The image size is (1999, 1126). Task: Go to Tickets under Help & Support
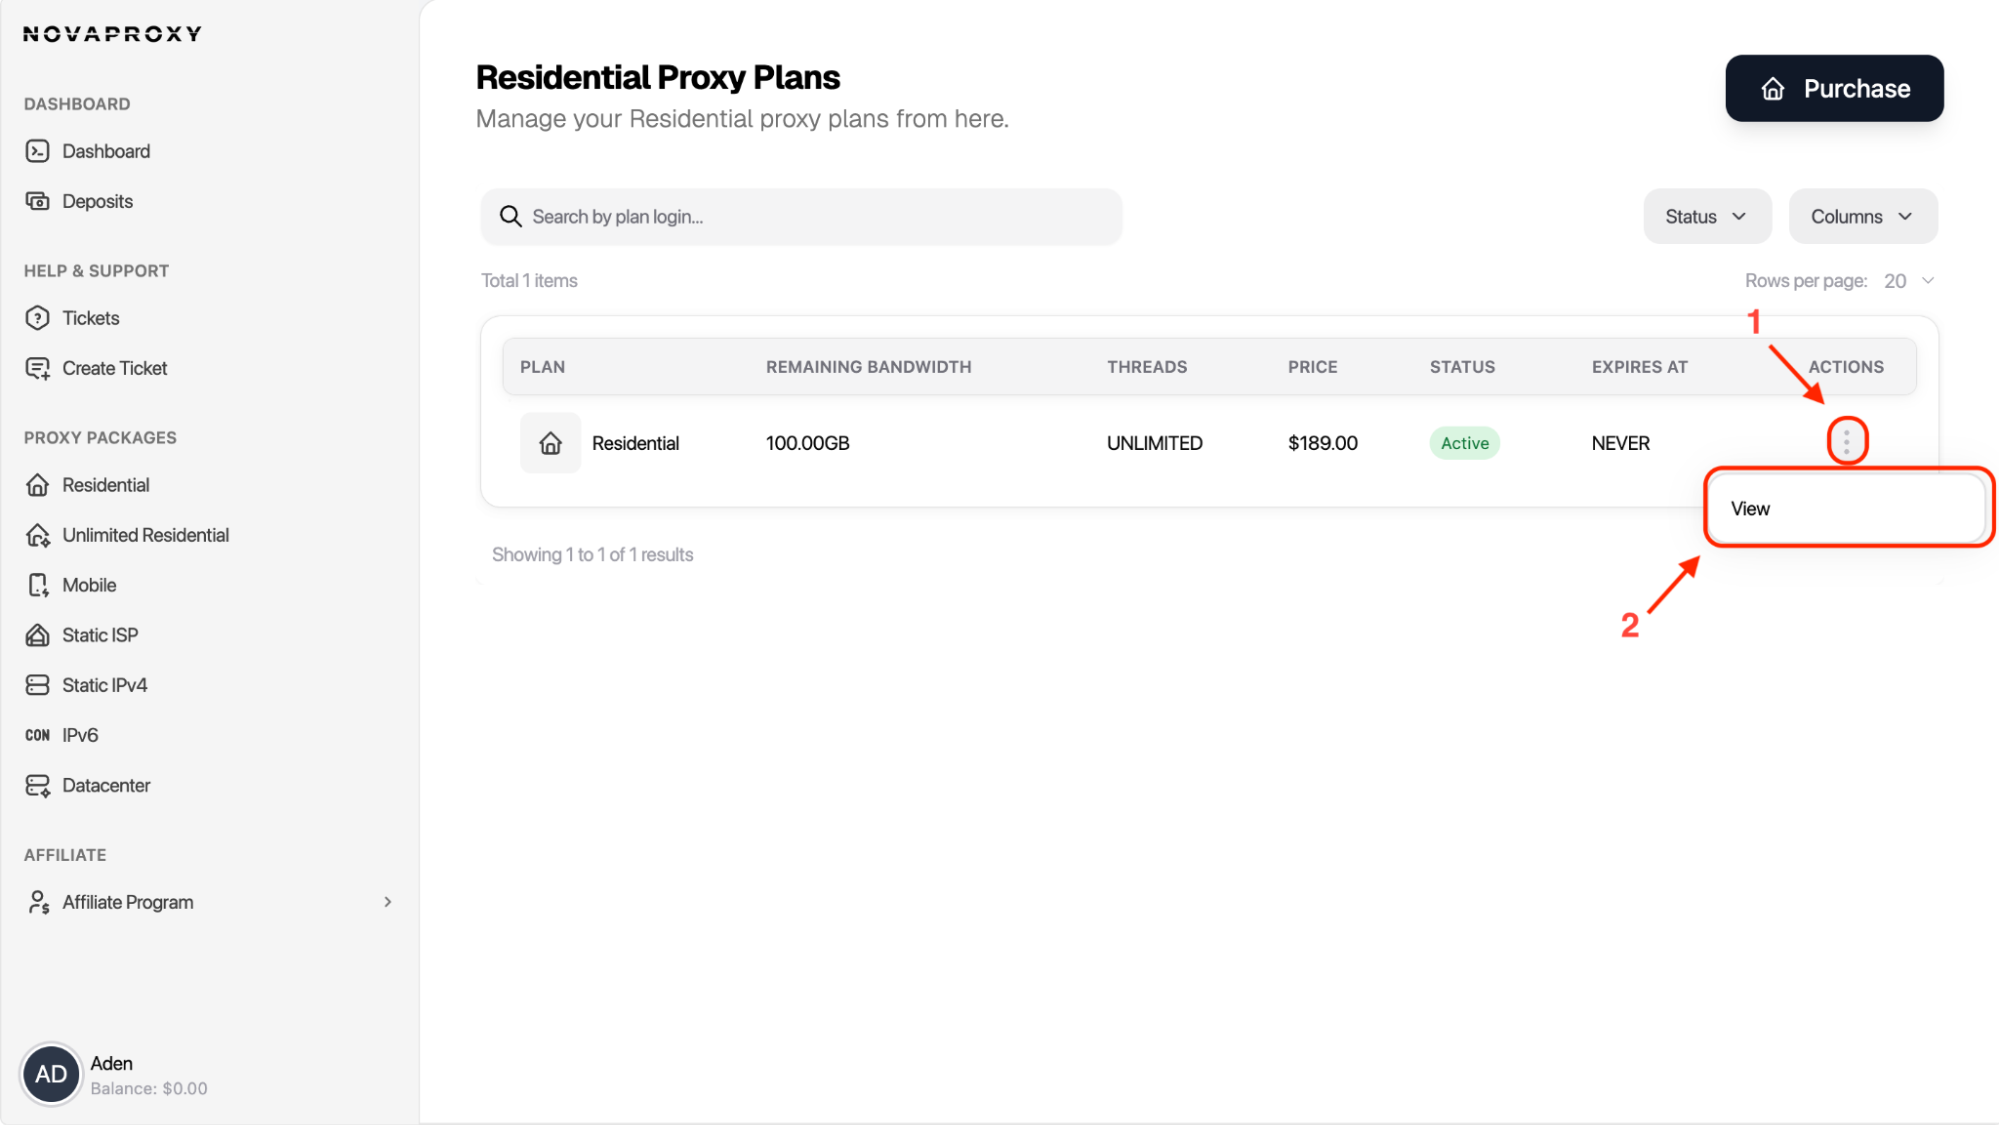coord(89,317)
